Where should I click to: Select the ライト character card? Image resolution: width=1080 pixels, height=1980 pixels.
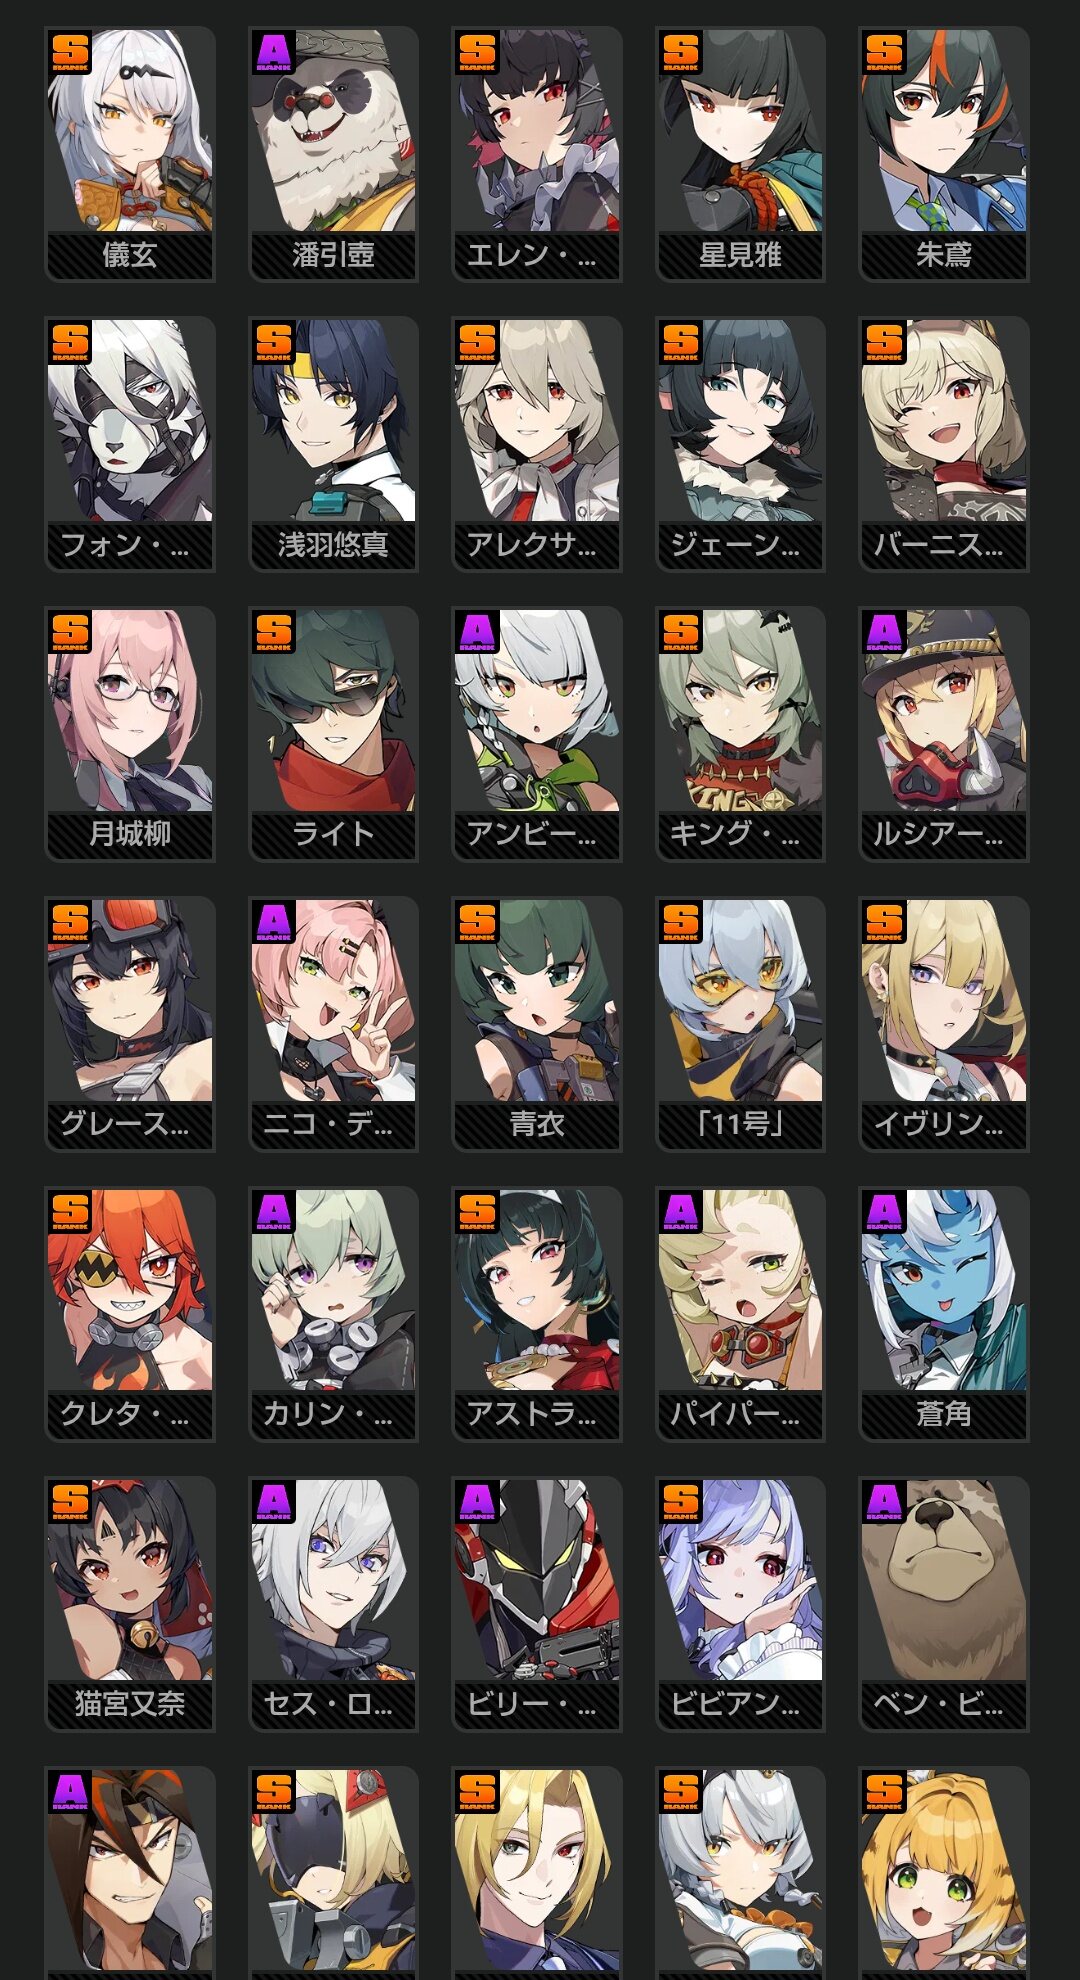[x=333, y=734]
